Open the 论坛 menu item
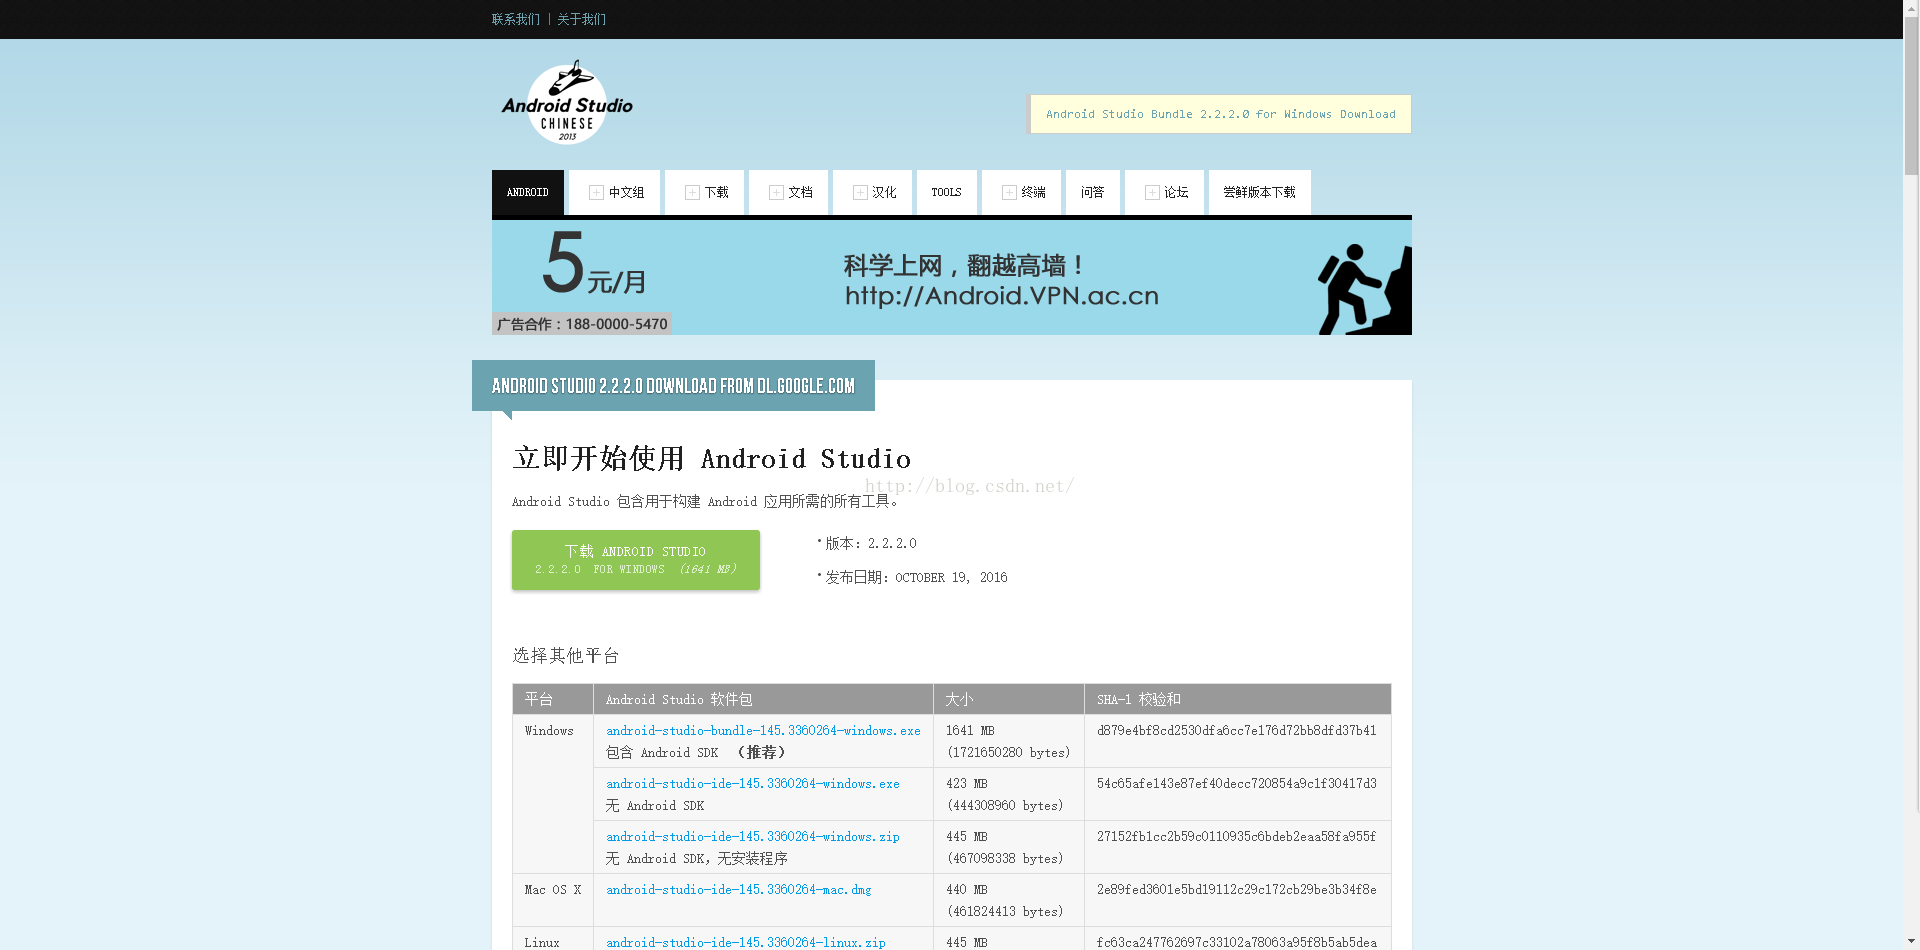This screenshot has height=950, width=1920. [1165, 192]
